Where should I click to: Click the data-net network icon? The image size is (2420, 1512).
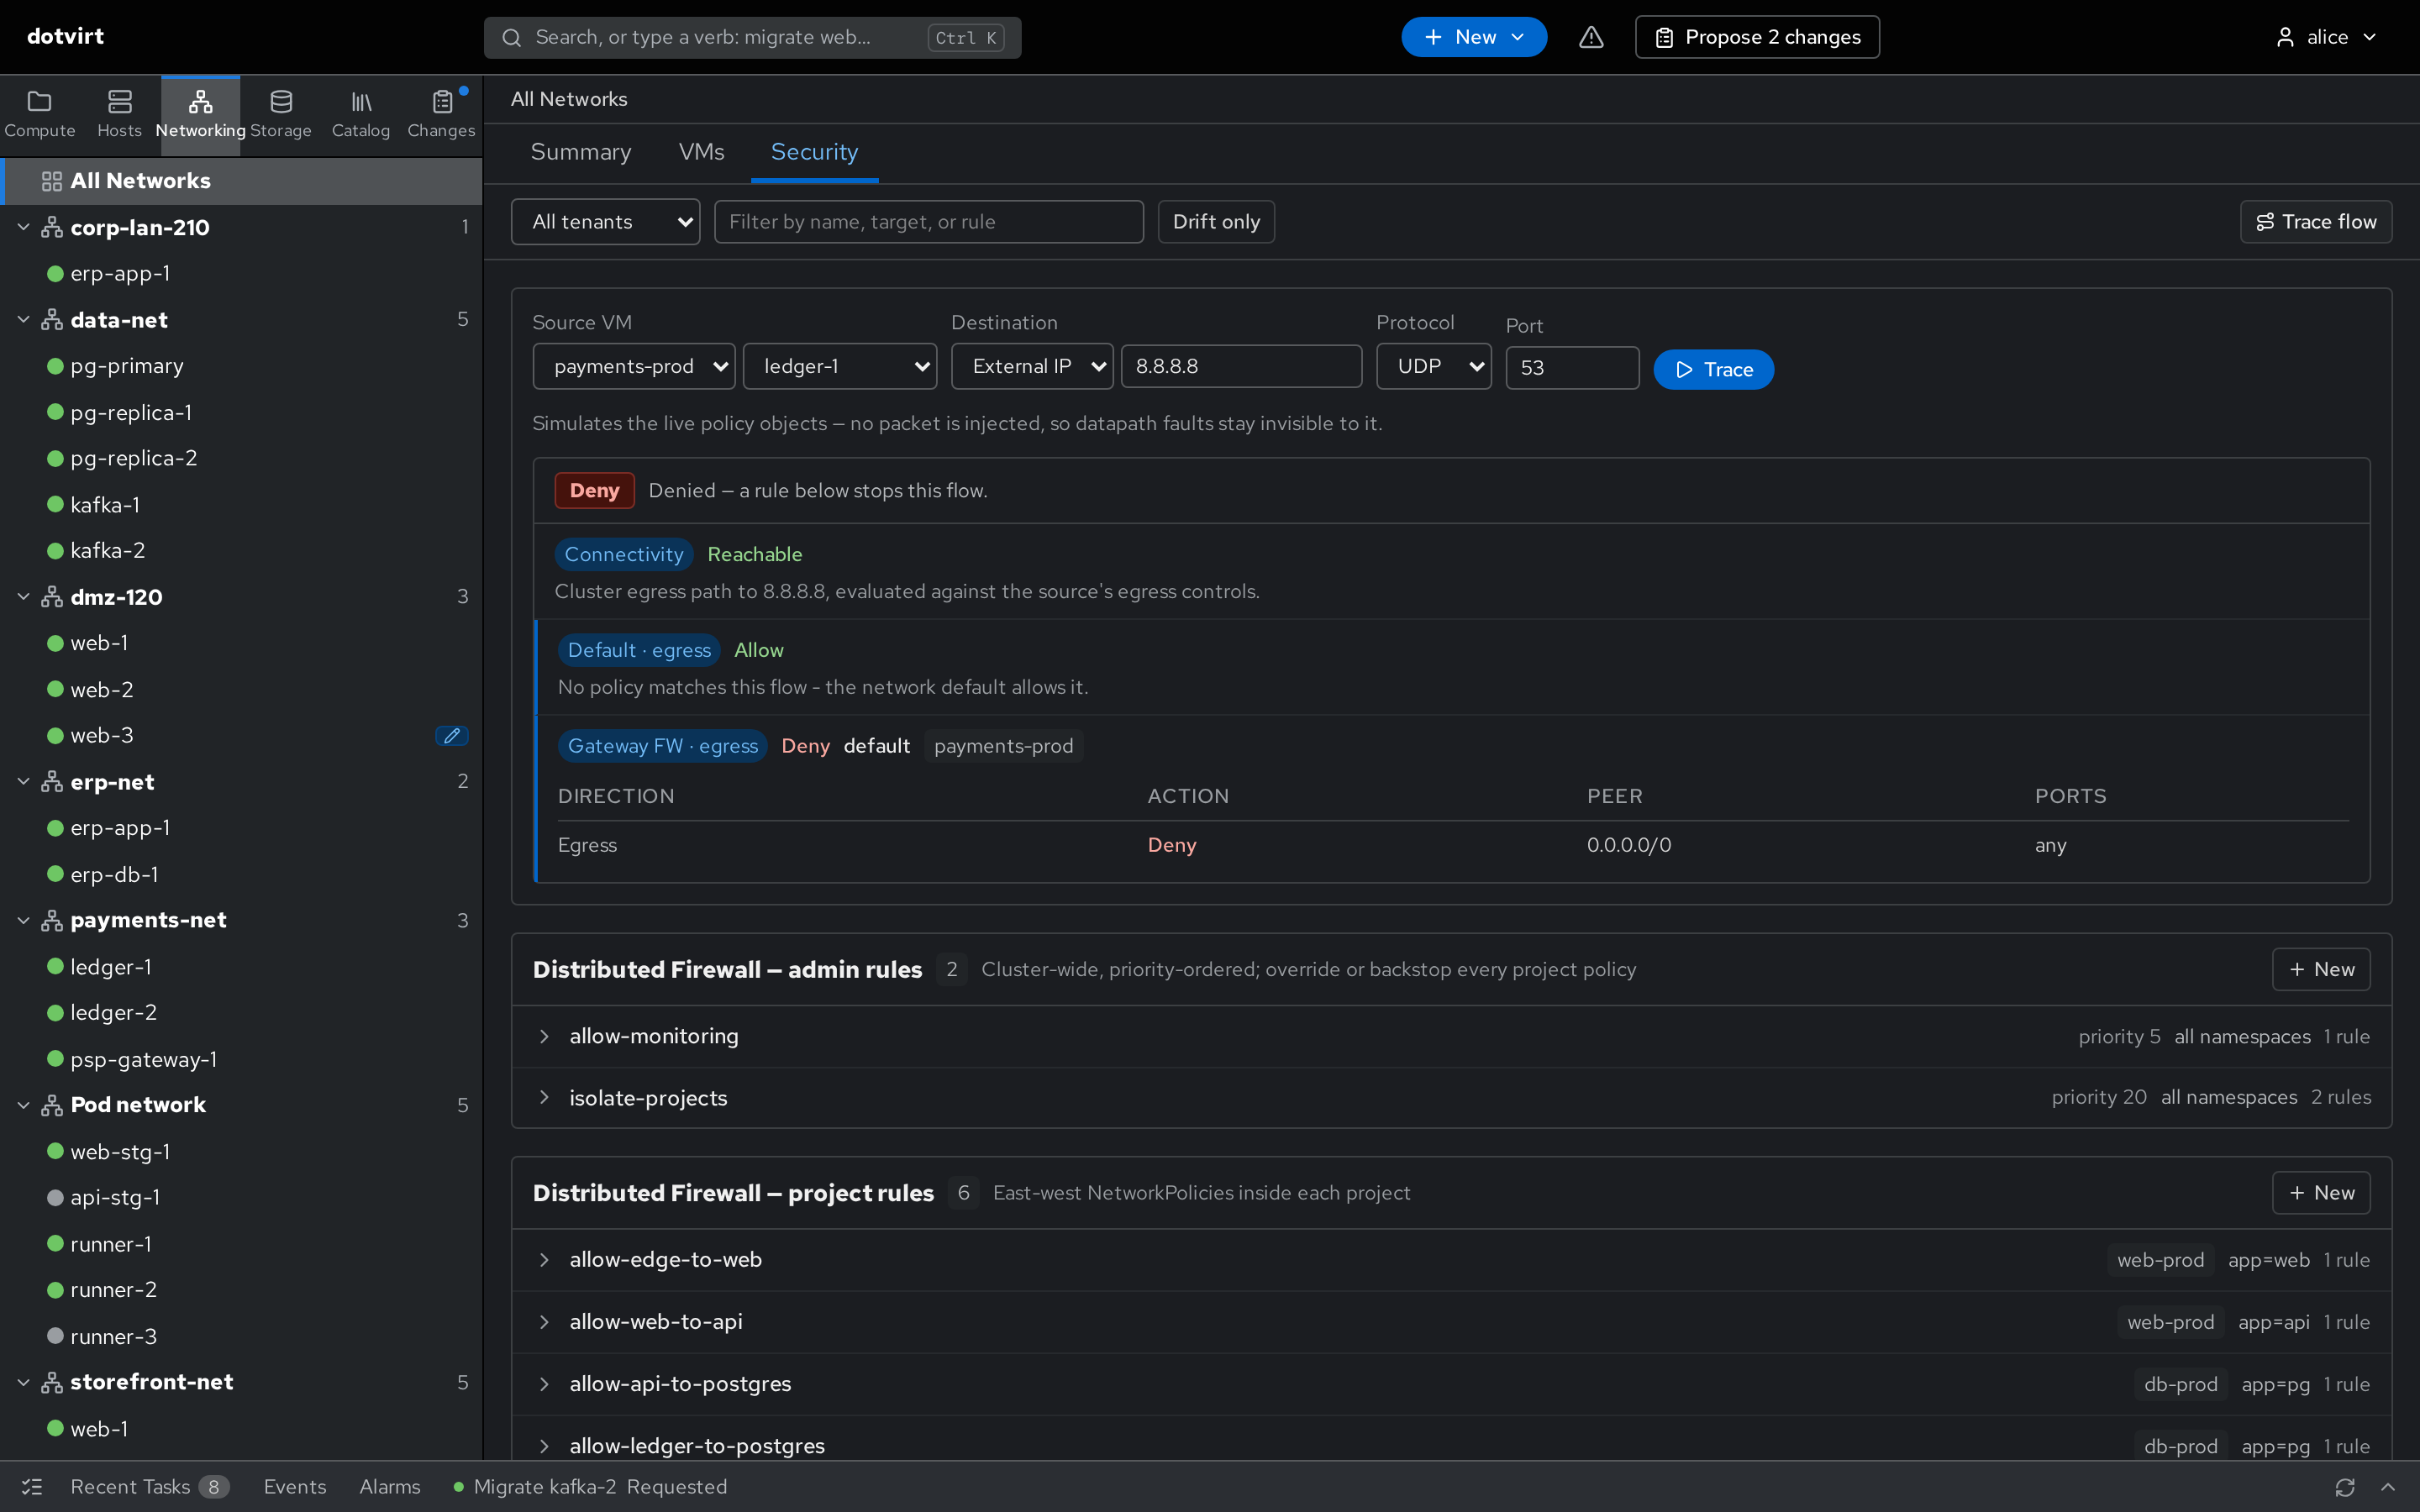[x=52, y=320]
